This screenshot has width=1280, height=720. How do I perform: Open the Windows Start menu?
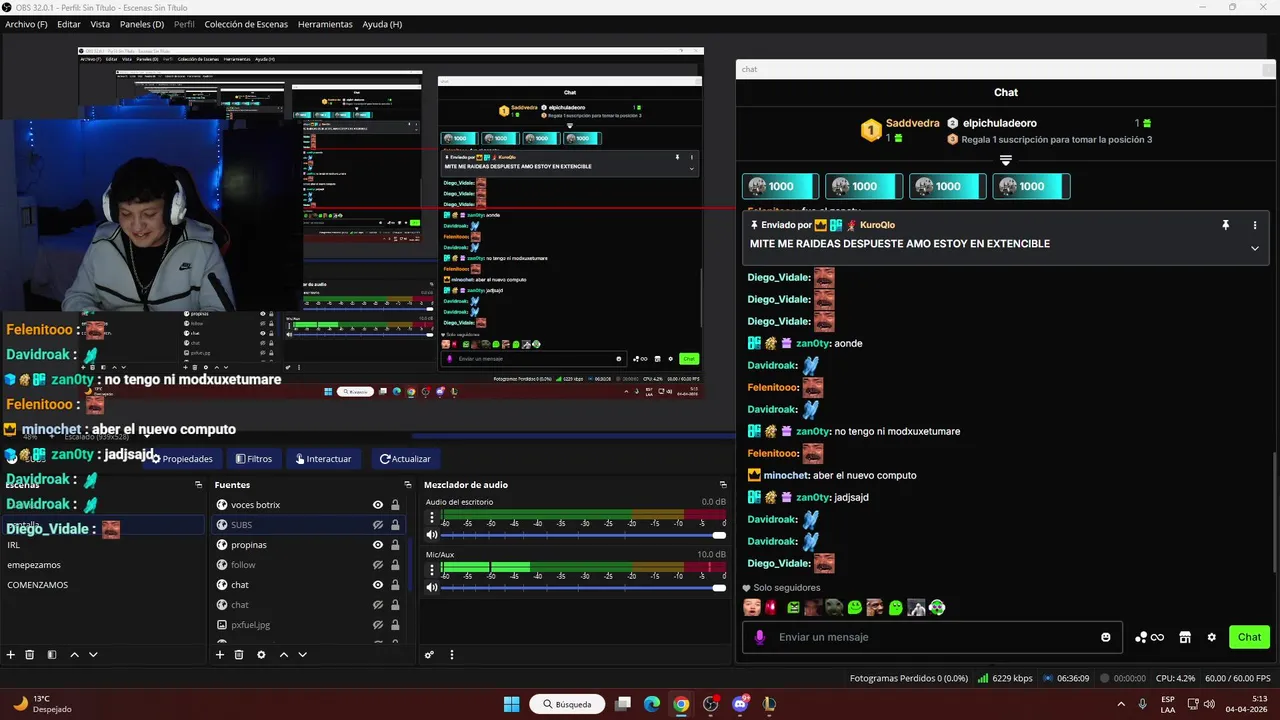(x=512, y=704)
